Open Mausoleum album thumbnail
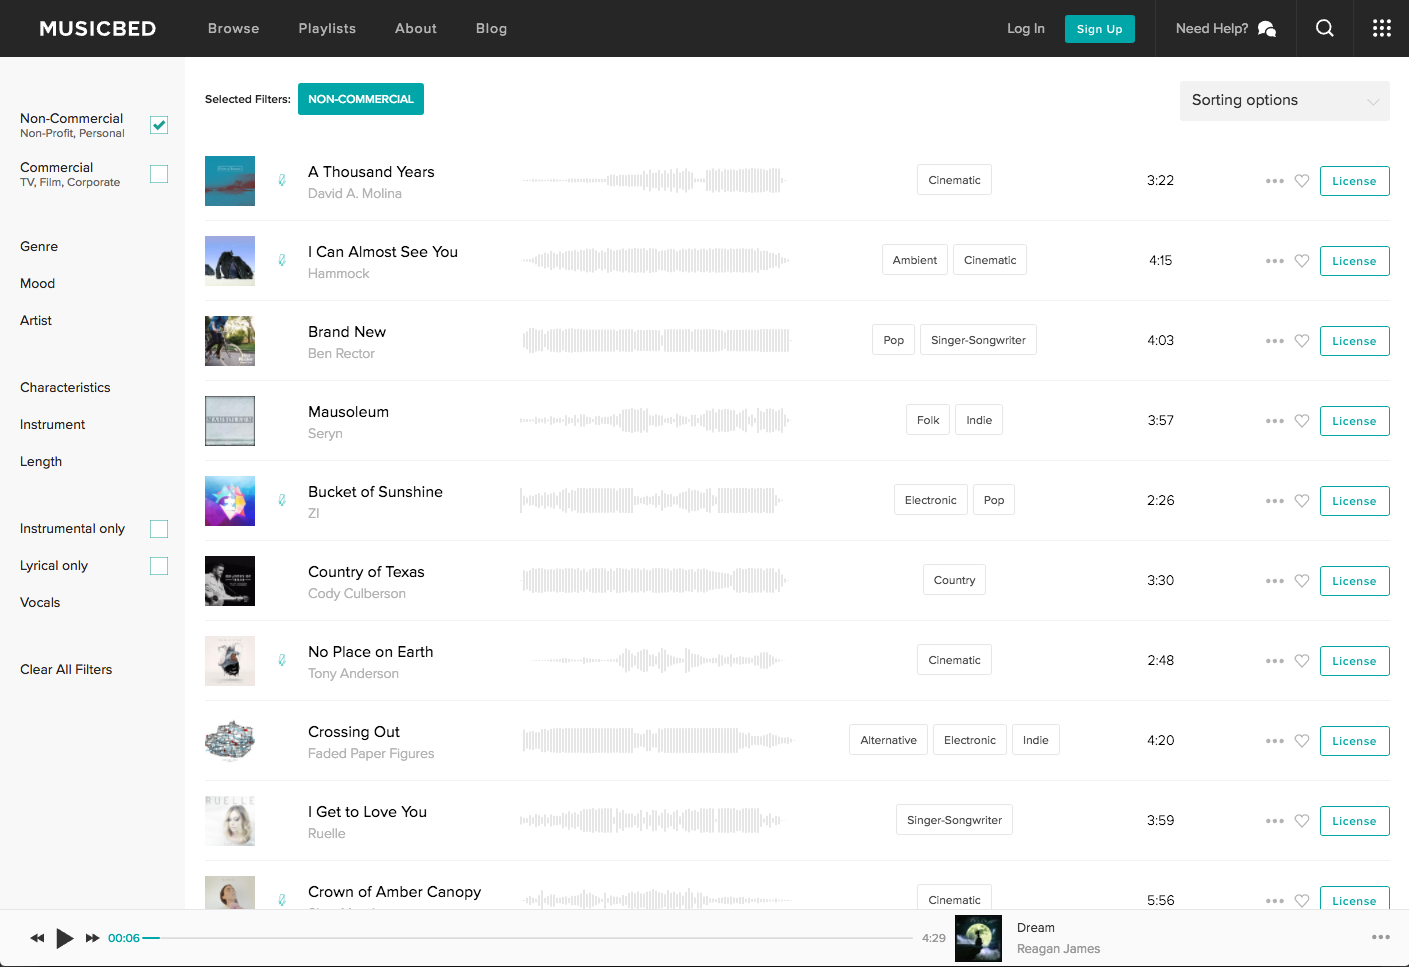Screen dimensions: 1409x967 pyautogui.click(x=230, y=421)
